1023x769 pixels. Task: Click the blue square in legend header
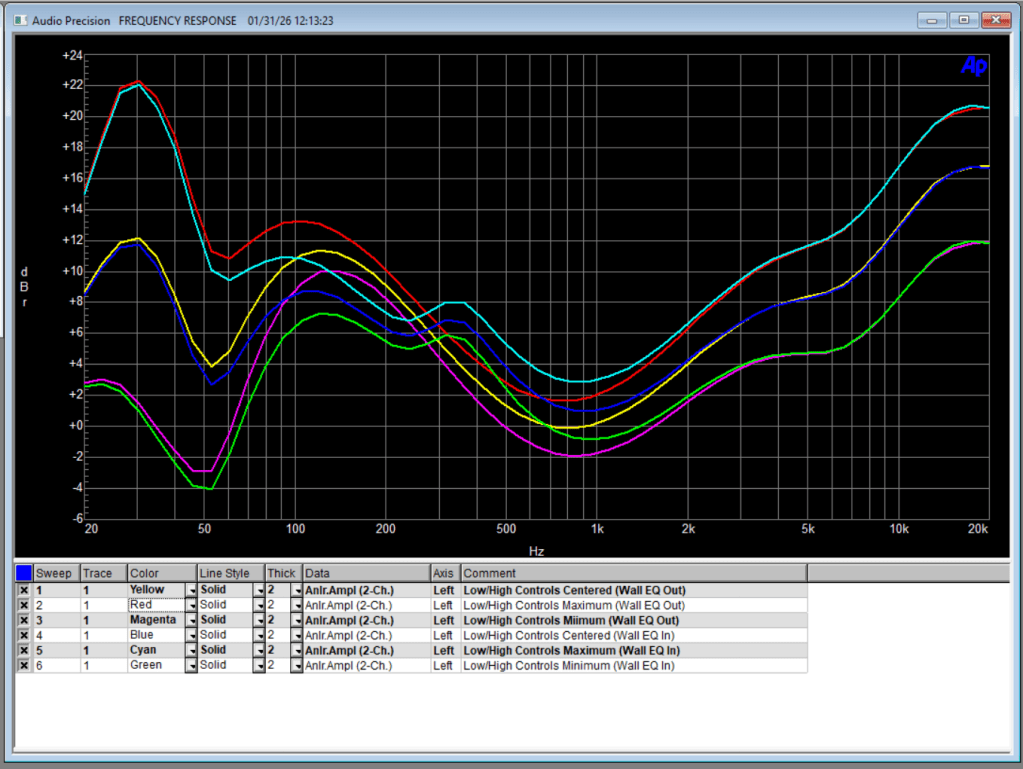23,573
